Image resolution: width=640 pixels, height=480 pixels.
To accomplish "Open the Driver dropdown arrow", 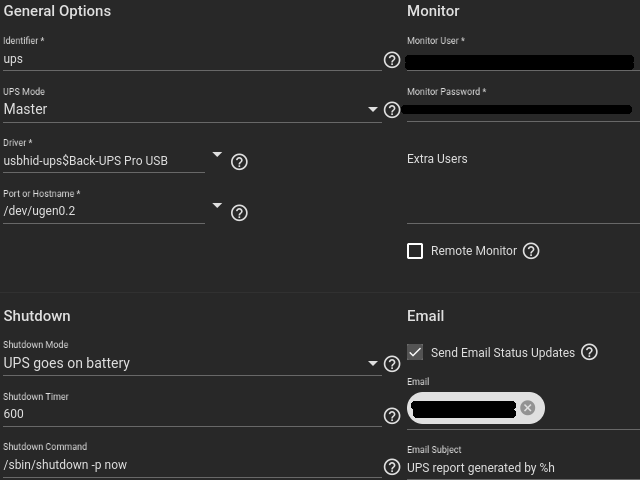I will click(217, 154).
